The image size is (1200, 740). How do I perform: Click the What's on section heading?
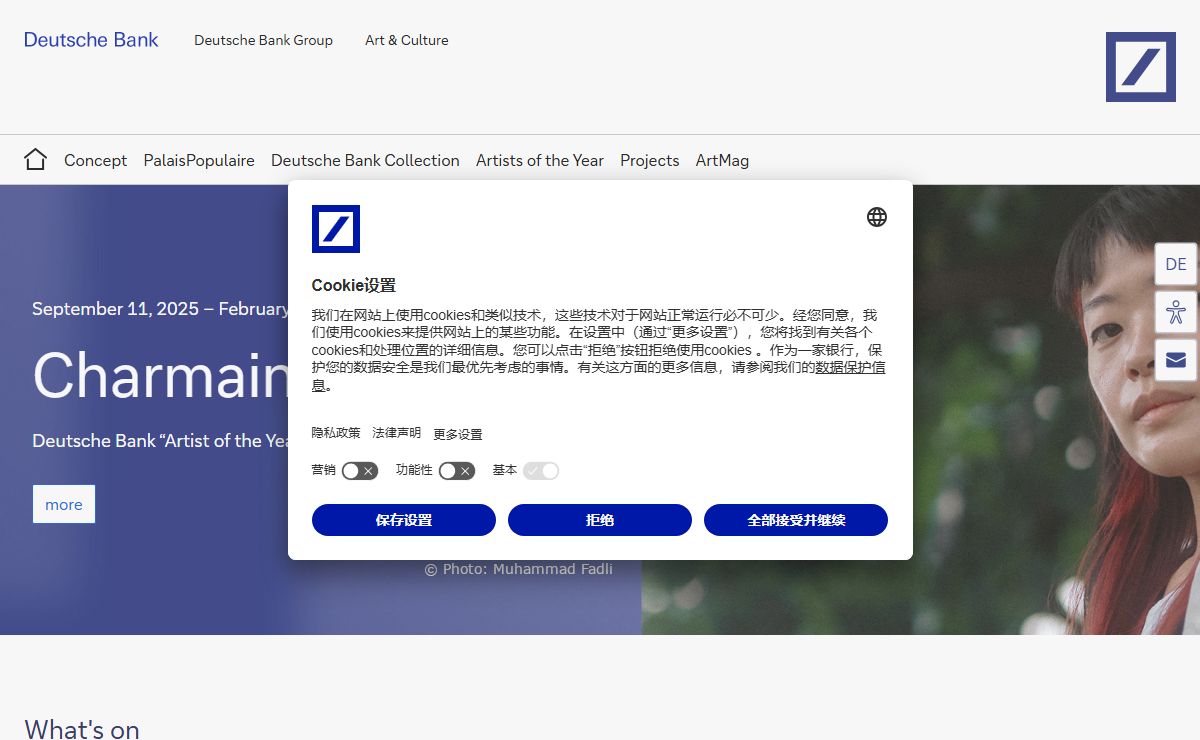(x=82, y=729)
